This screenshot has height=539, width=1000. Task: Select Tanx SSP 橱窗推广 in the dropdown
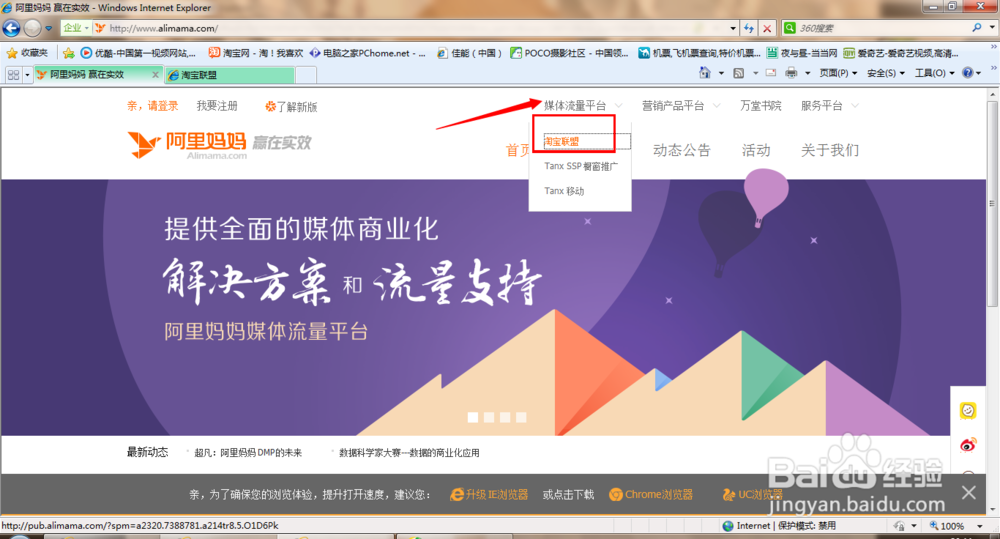point(581,166)
